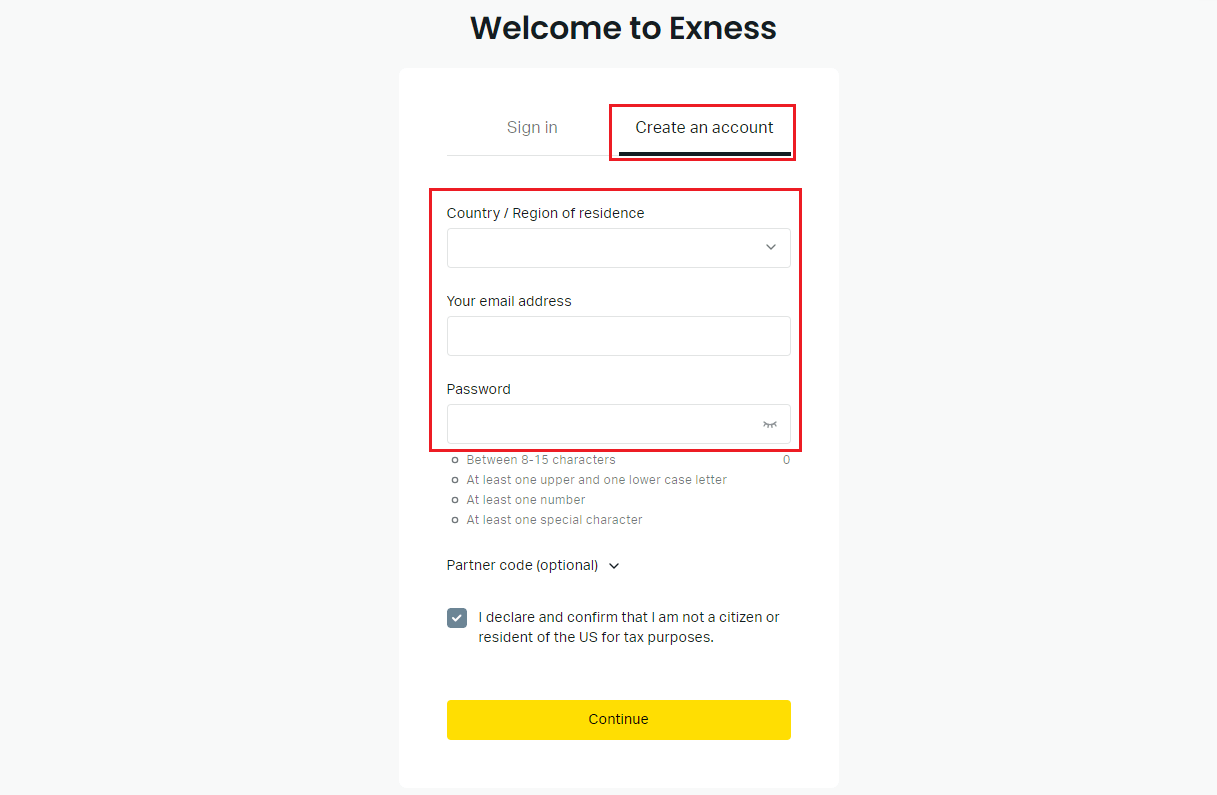The width and height of the screenshot is (1217, 795).
Task: Click the checkmark icon in the declaration checkbox
Action: tap(456, 618)
